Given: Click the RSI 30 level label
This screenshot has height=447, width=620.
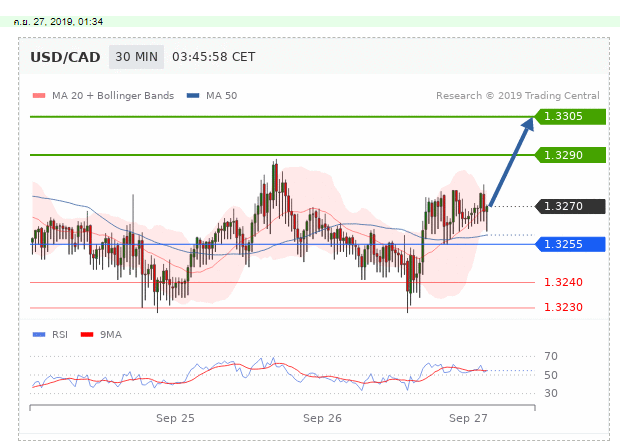Looking at the screenshot, I should tap(551, 394).
